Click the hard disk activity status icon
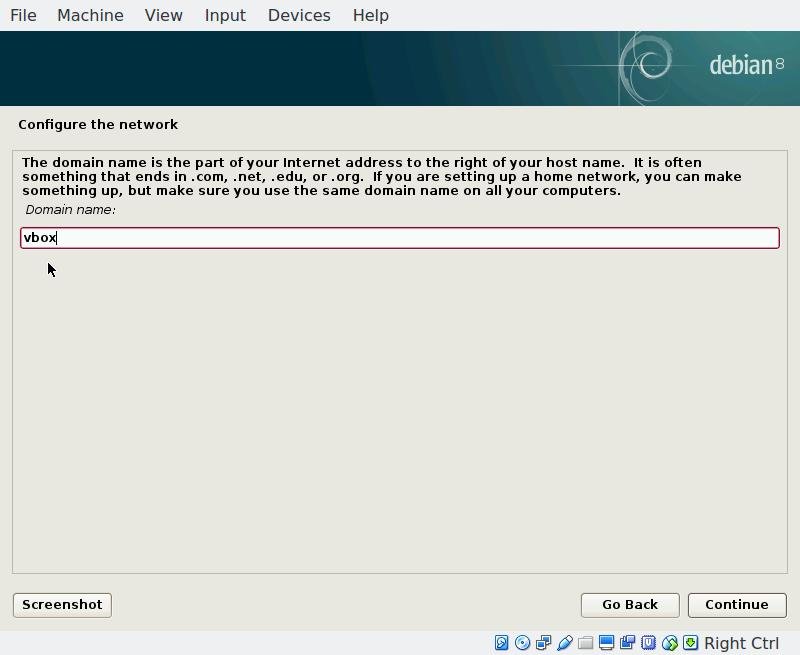 pos(502,643)
